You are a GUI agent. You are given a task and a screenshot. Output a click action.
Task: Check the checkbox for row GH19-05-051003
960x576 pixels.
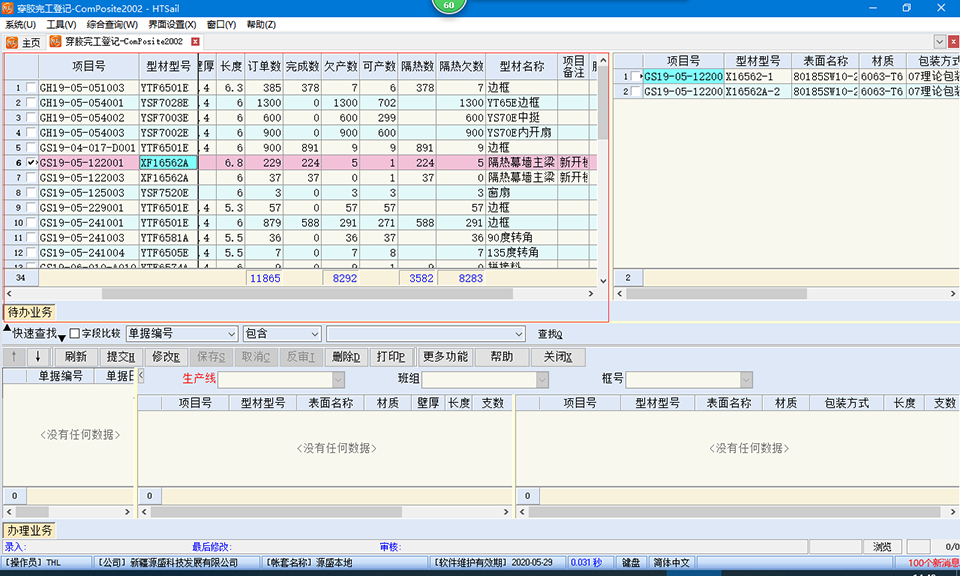point(31,88)
